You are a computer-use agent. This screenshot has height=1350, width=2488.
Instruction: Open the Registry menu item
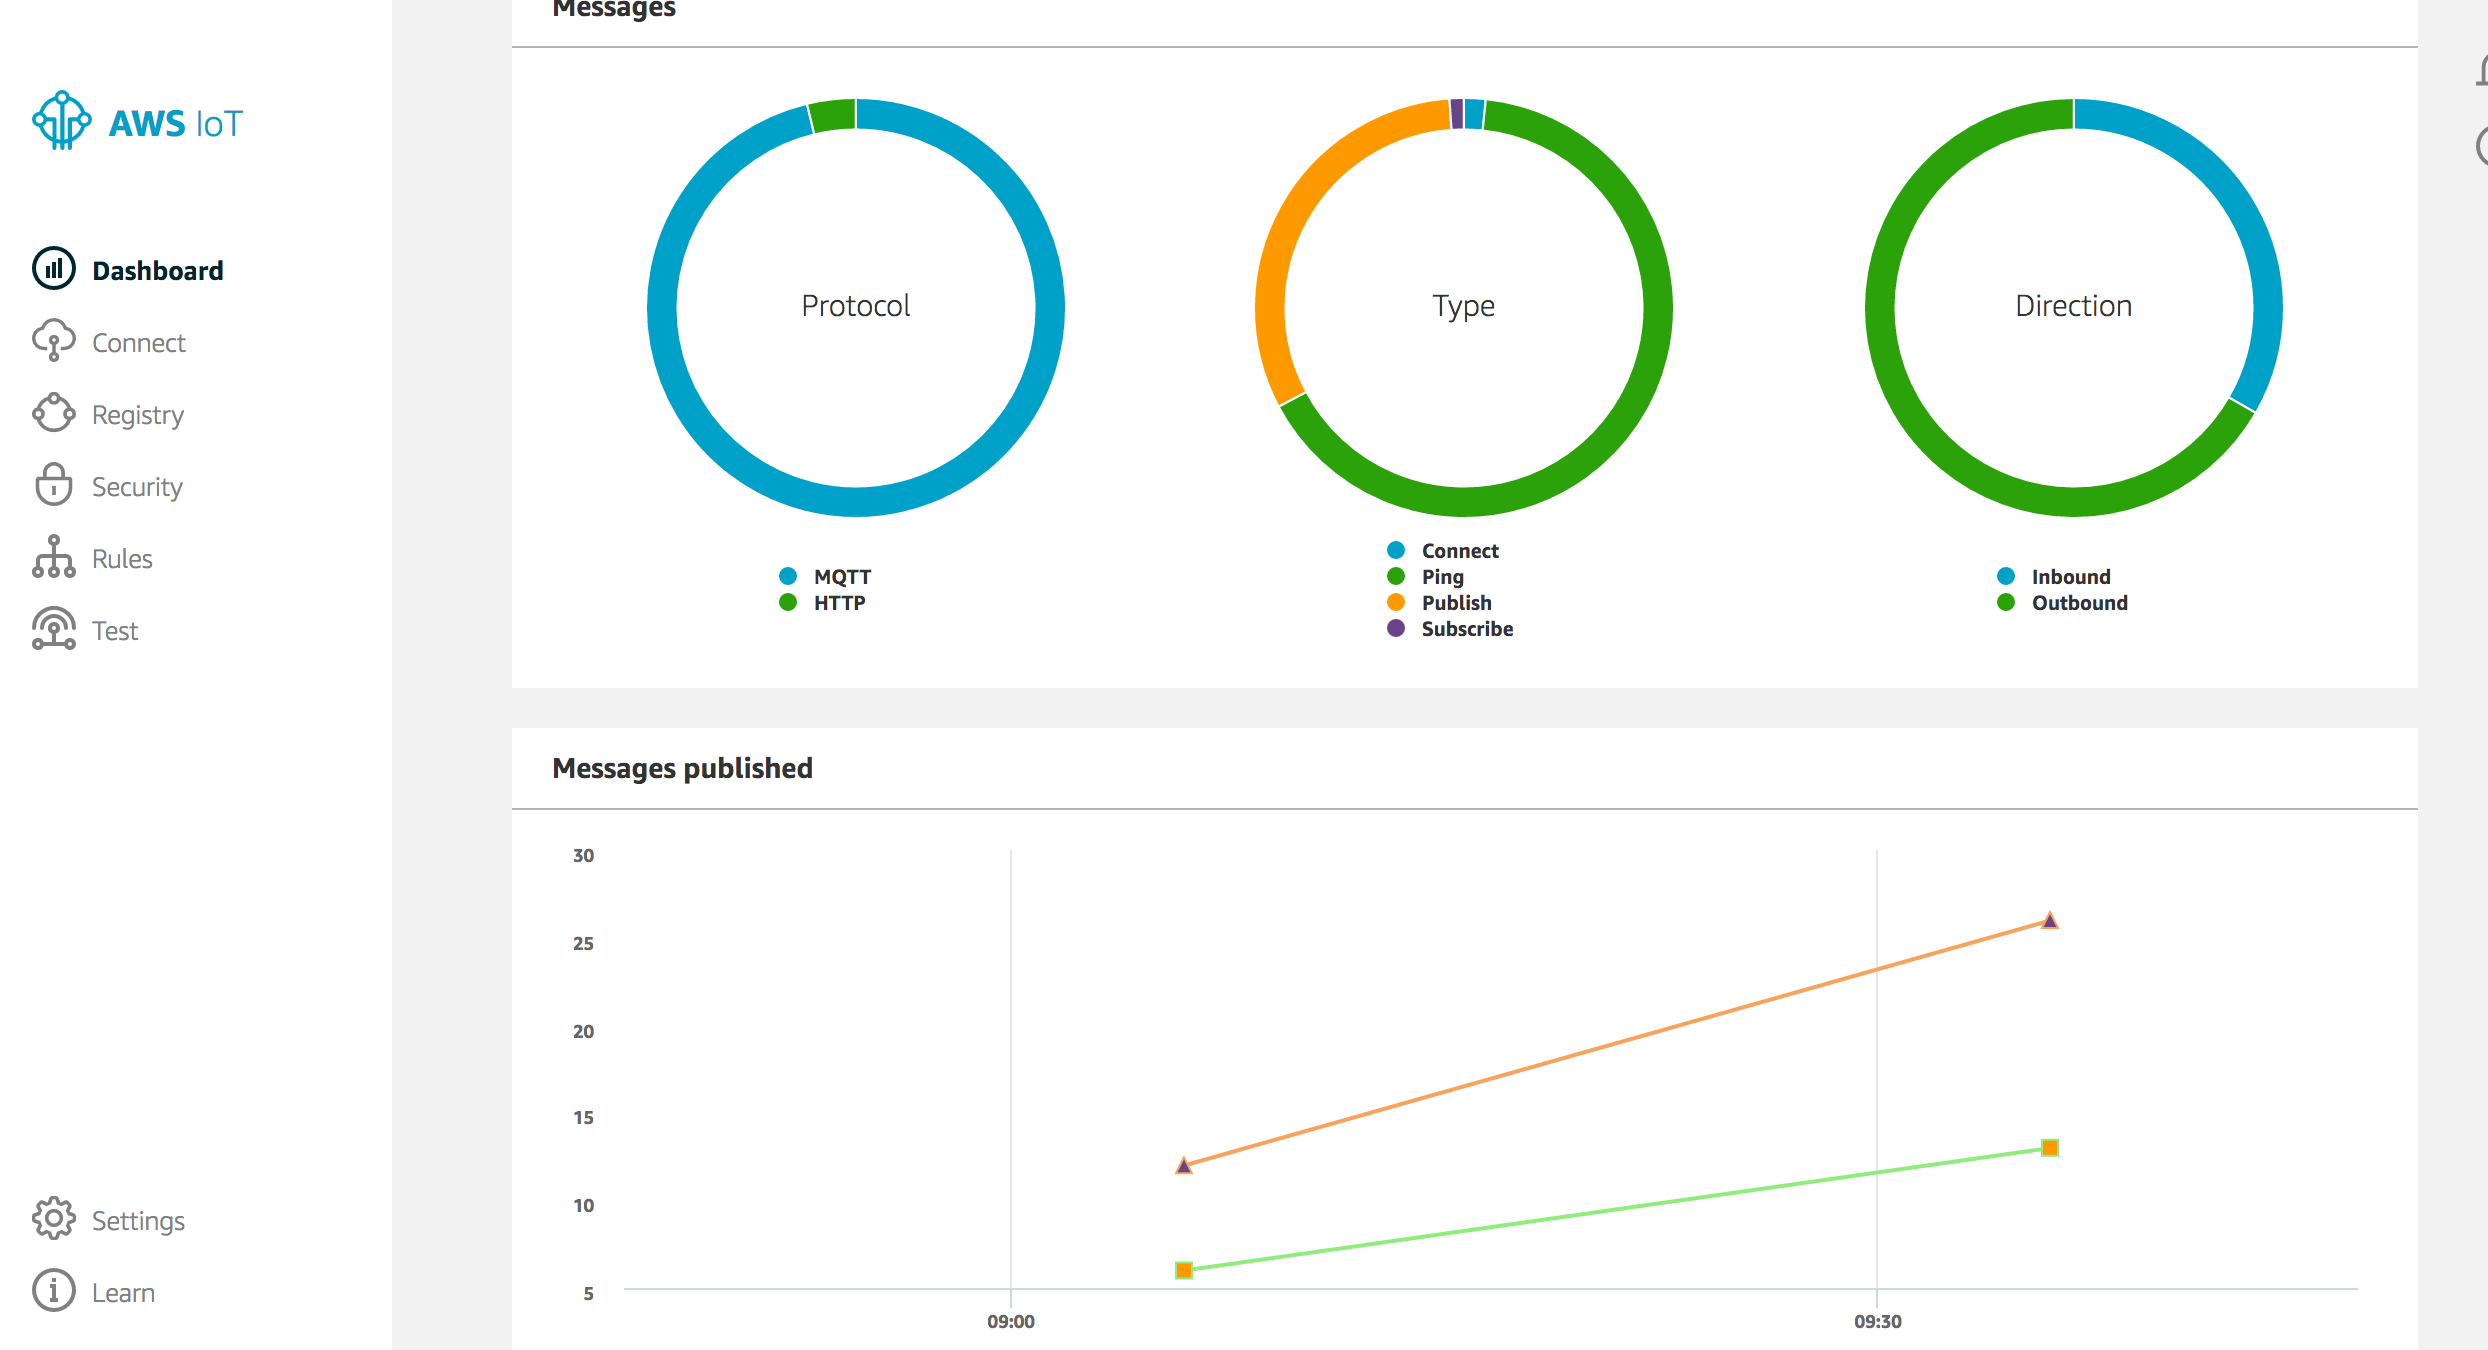[x=138, y=415]
